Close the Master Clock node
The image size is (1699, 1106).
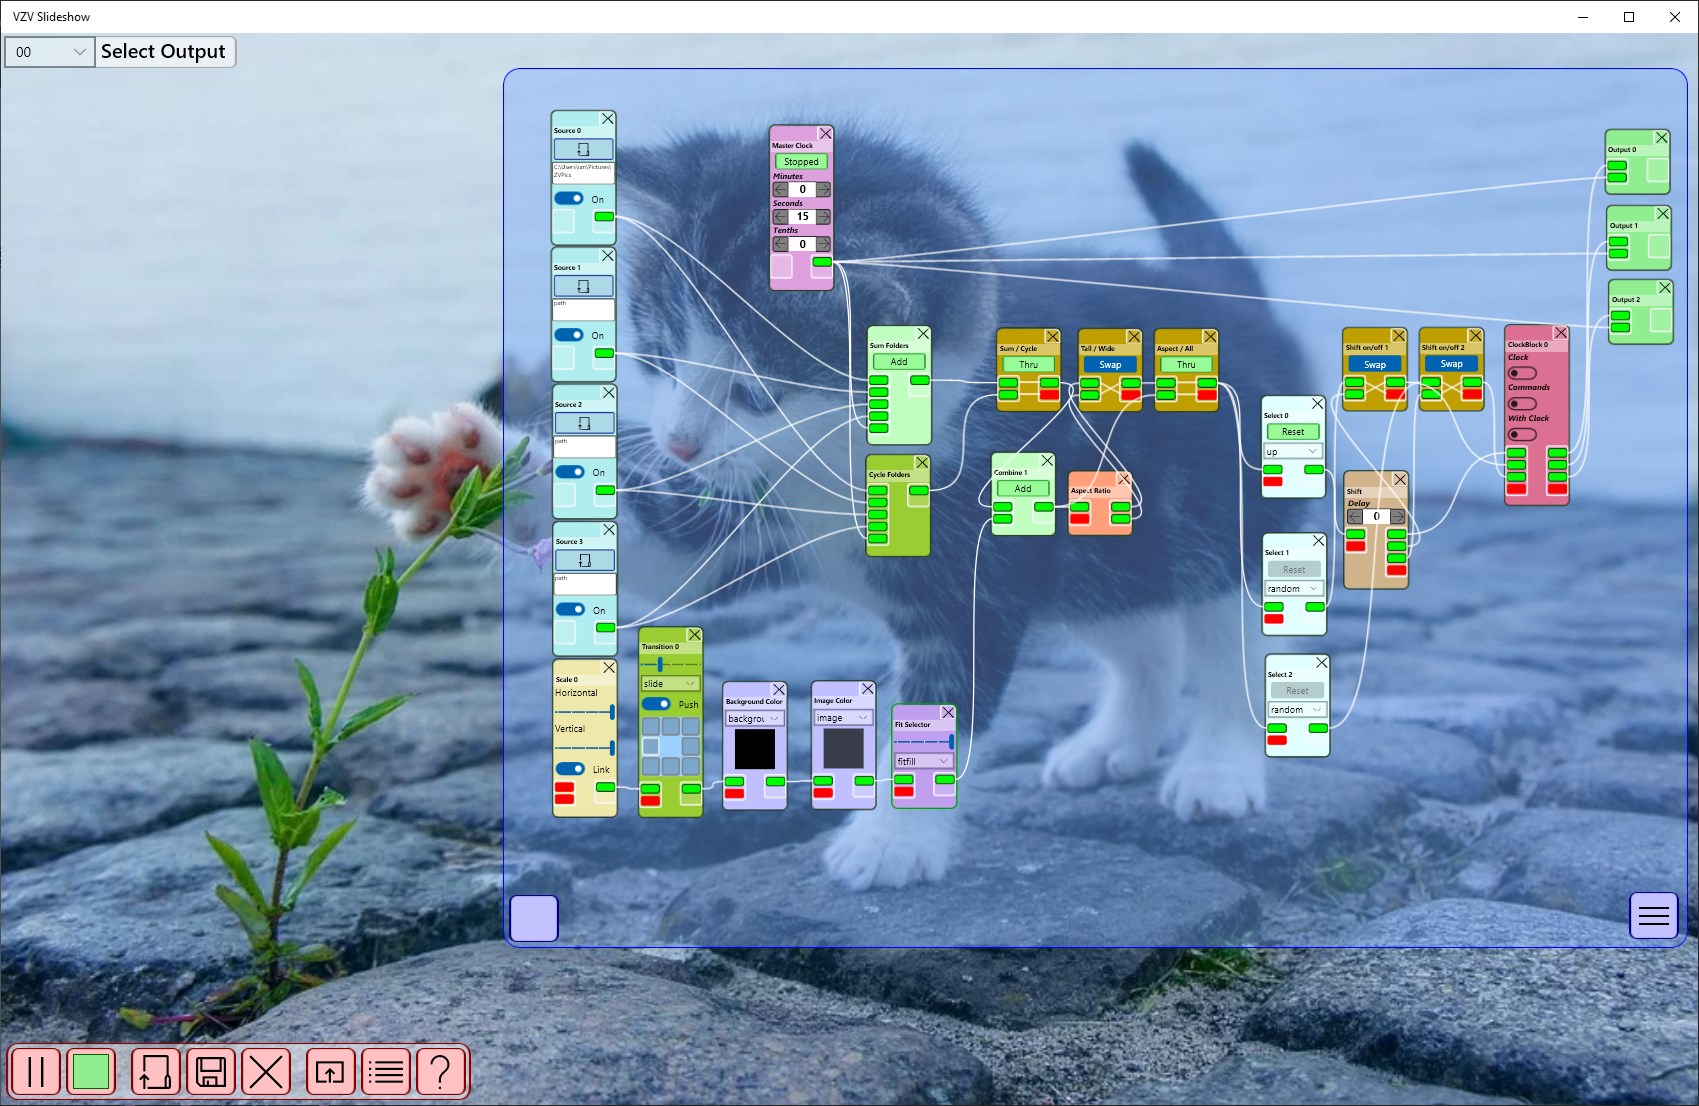pyautogui.click(x=825, y=134)
